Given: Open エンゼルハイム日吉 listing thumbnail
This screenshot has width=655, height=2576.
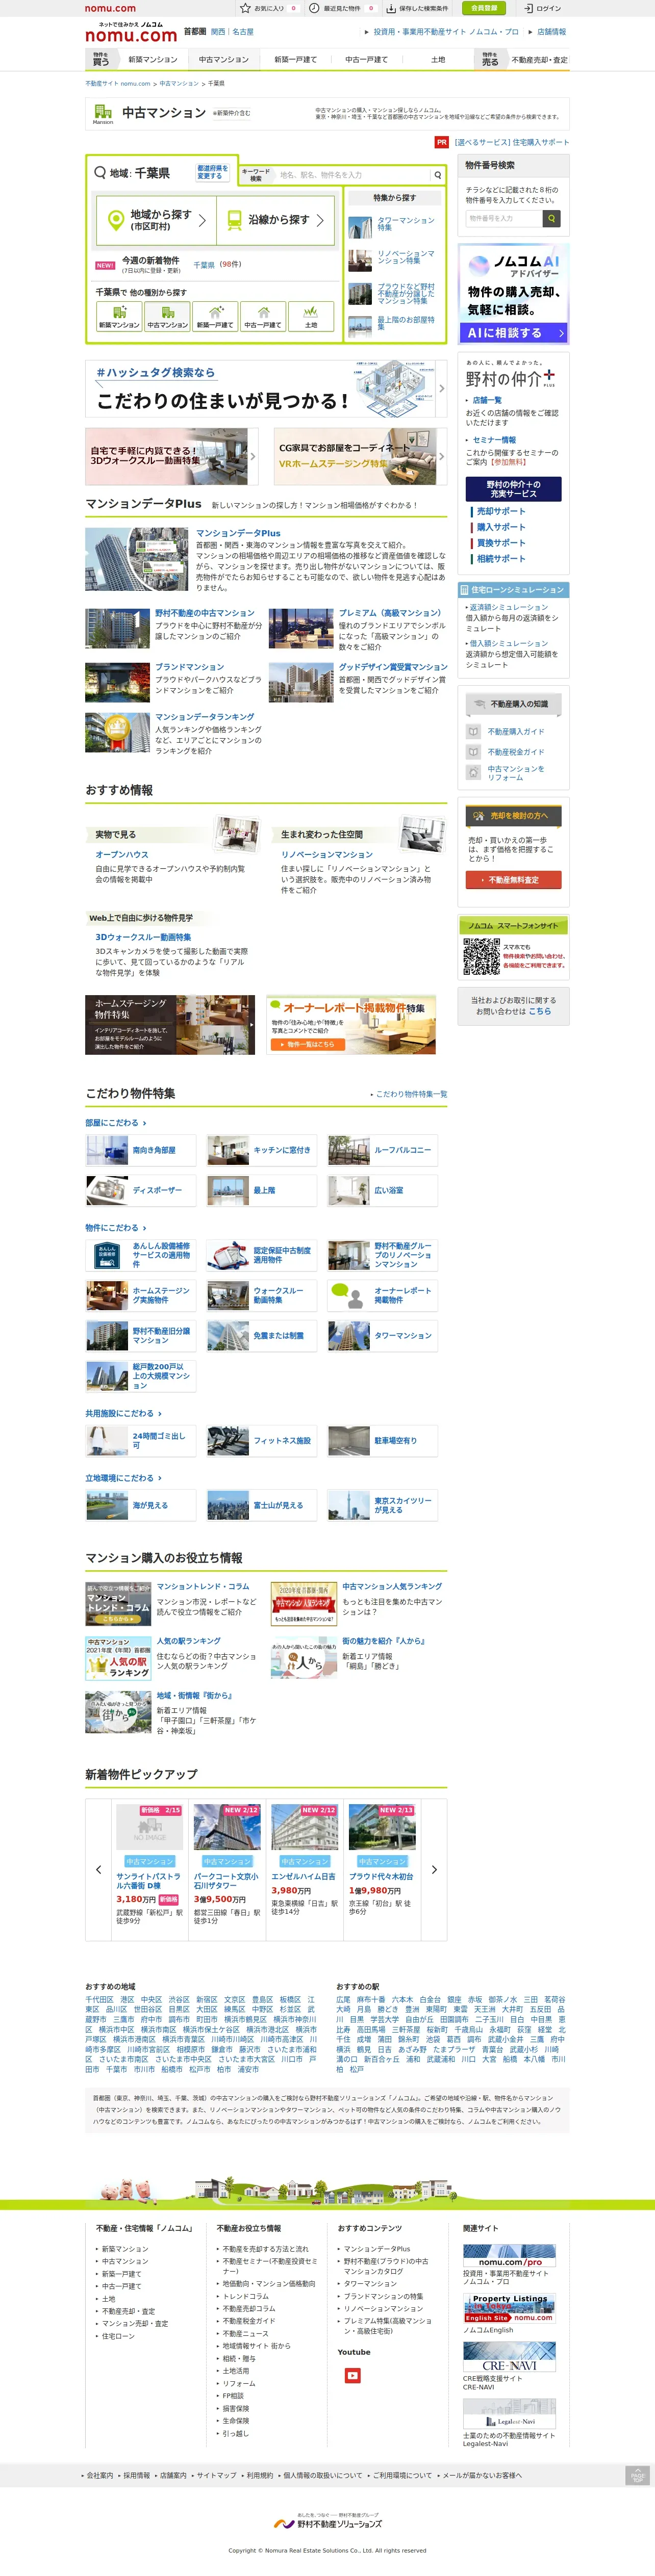Looking at the screenshot, I should tap(304, 1827).
